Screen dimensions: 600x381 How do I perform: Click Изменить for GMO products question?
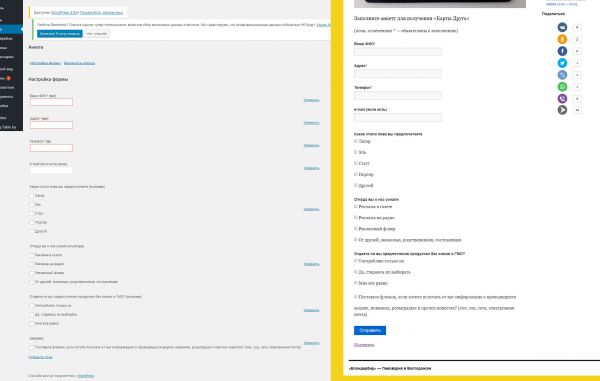point(311,310)
